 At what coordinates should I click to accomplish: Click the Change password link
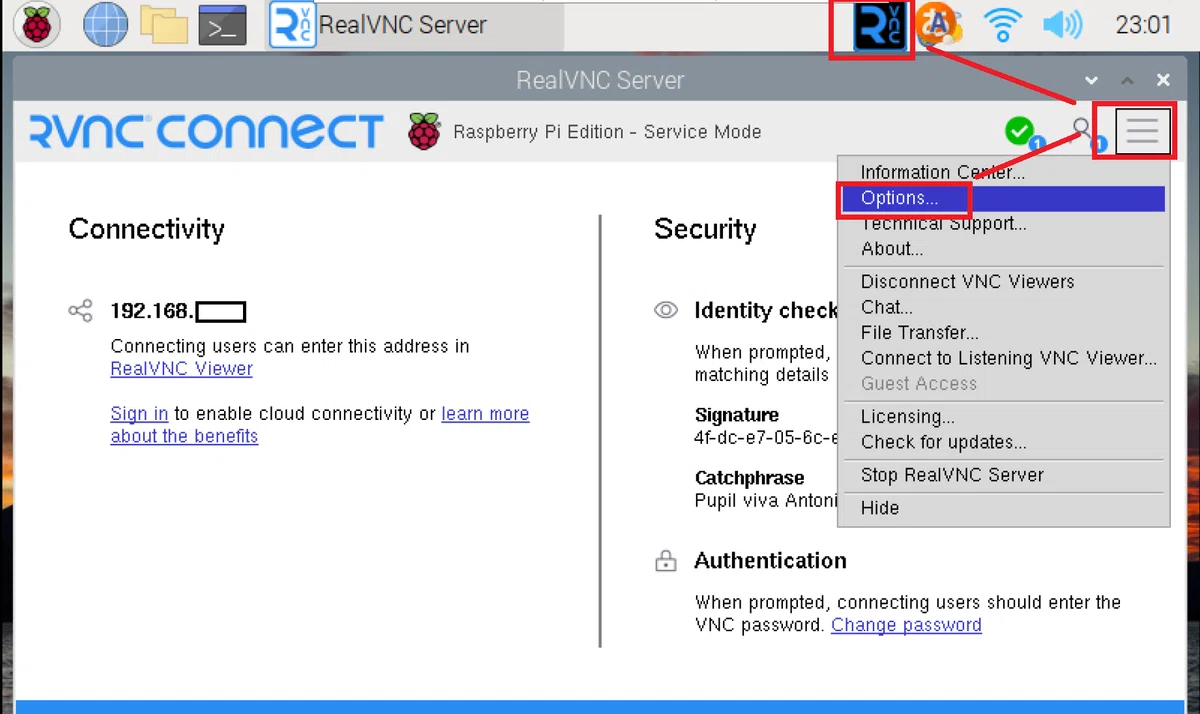pyautogui.click(x=906, y=625)
